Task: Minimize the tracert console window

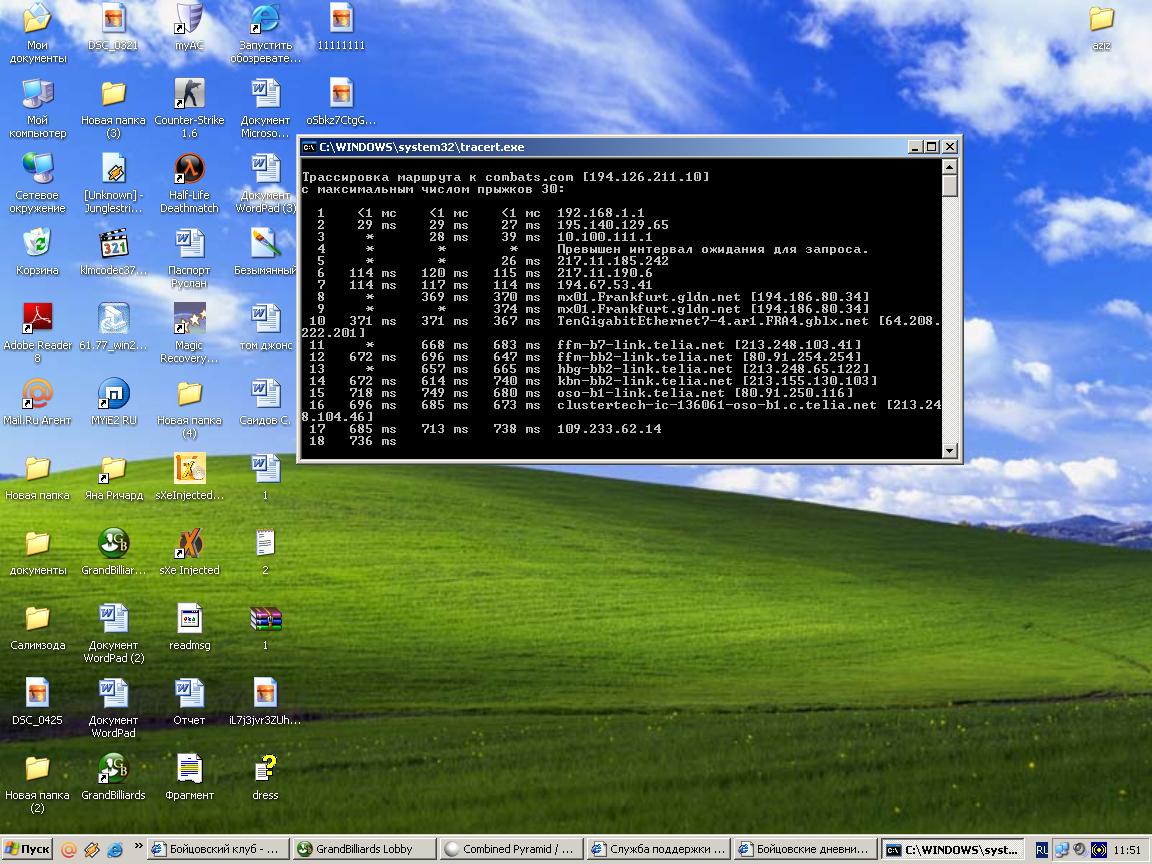Action: (915, 147)
